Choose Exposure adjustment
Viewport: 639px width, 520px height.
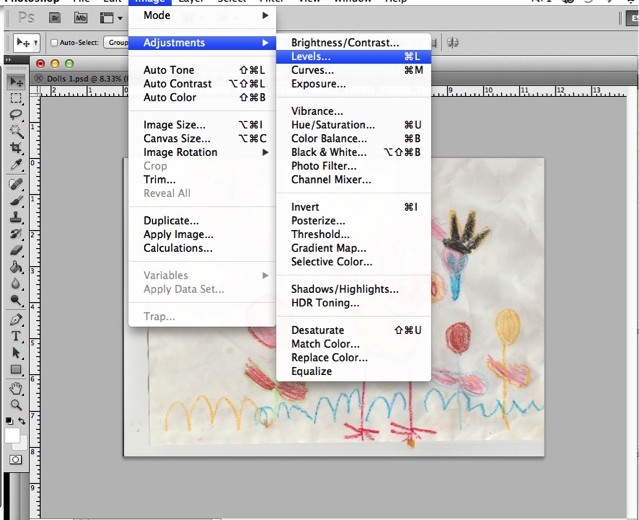click(x=353, y=84)
